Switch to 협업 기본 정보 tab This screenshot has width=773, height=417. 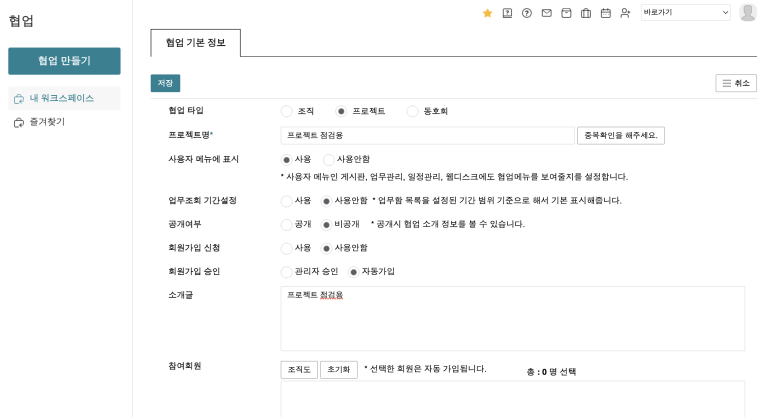tap(195, 43)
